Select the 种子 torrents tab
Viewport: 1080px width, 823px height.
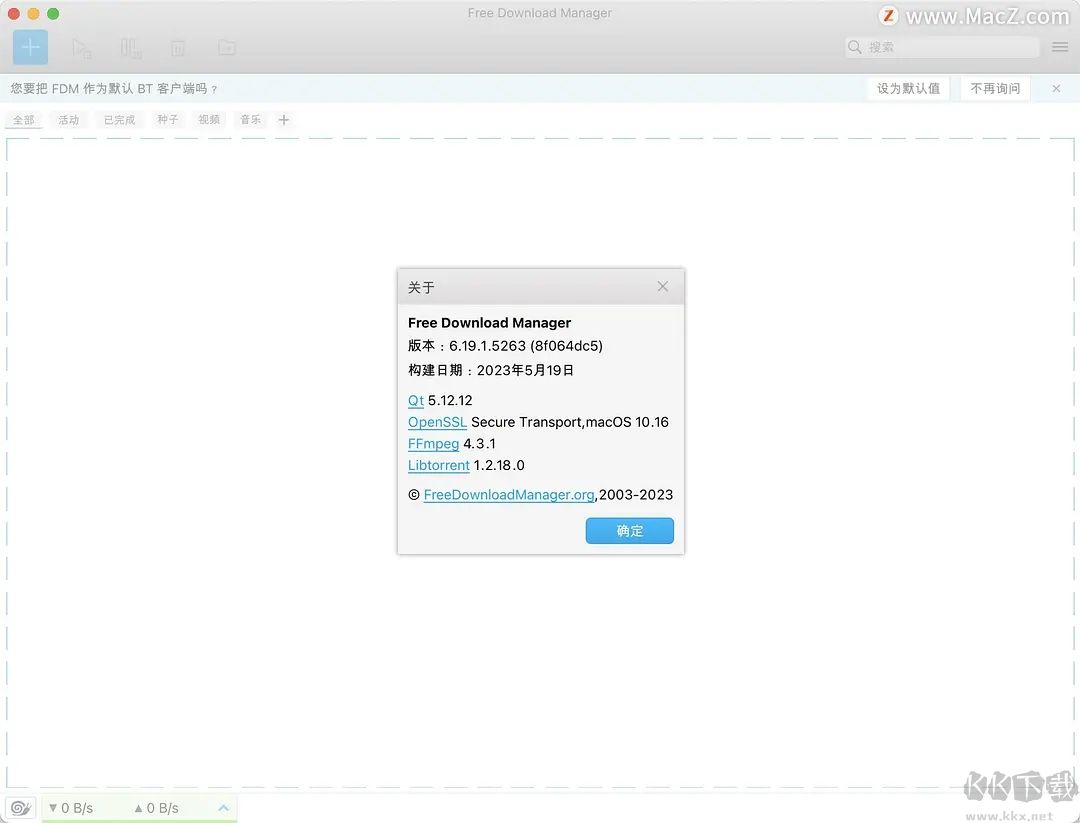(x=166, y=119)
